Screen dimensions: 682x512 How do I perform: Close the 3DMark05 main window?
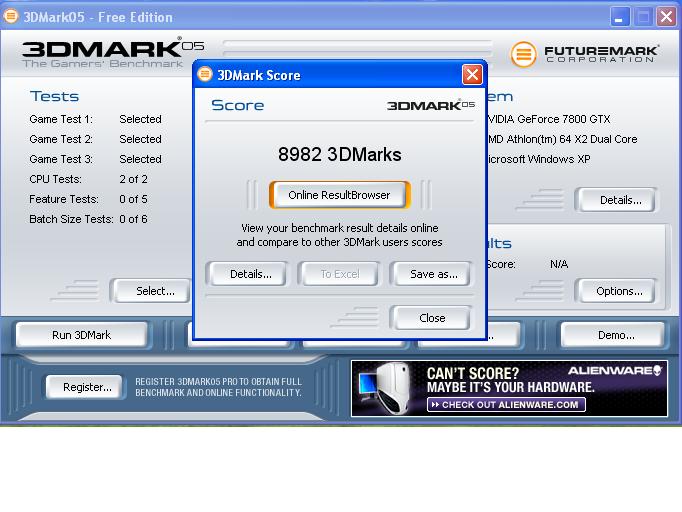click(666, 17)
